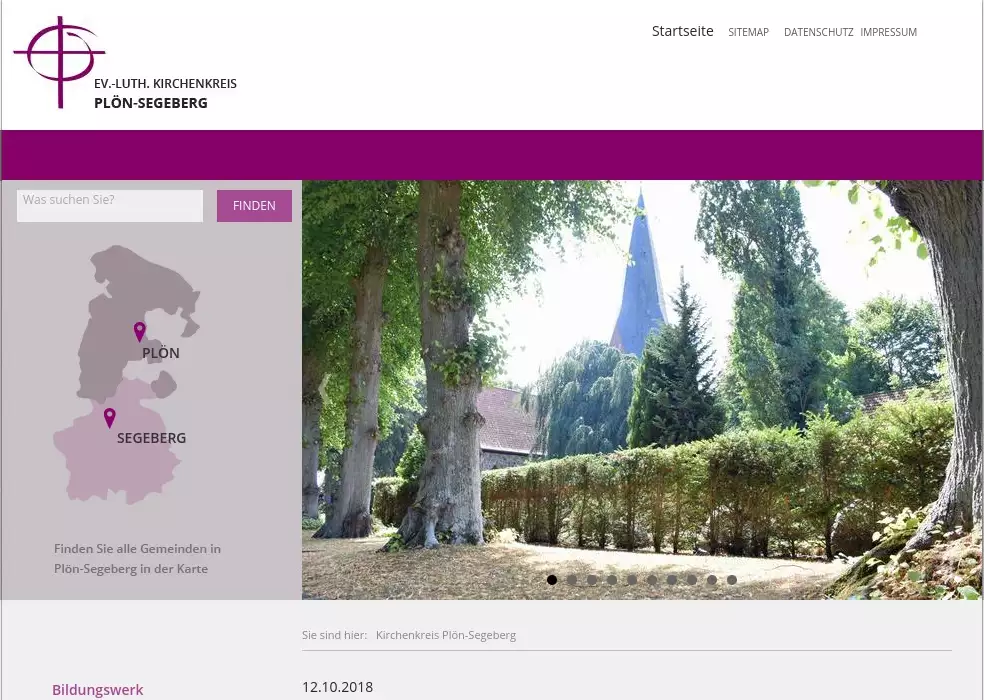Click the church cross logo
984x700 pixels.
pos(60,62)
